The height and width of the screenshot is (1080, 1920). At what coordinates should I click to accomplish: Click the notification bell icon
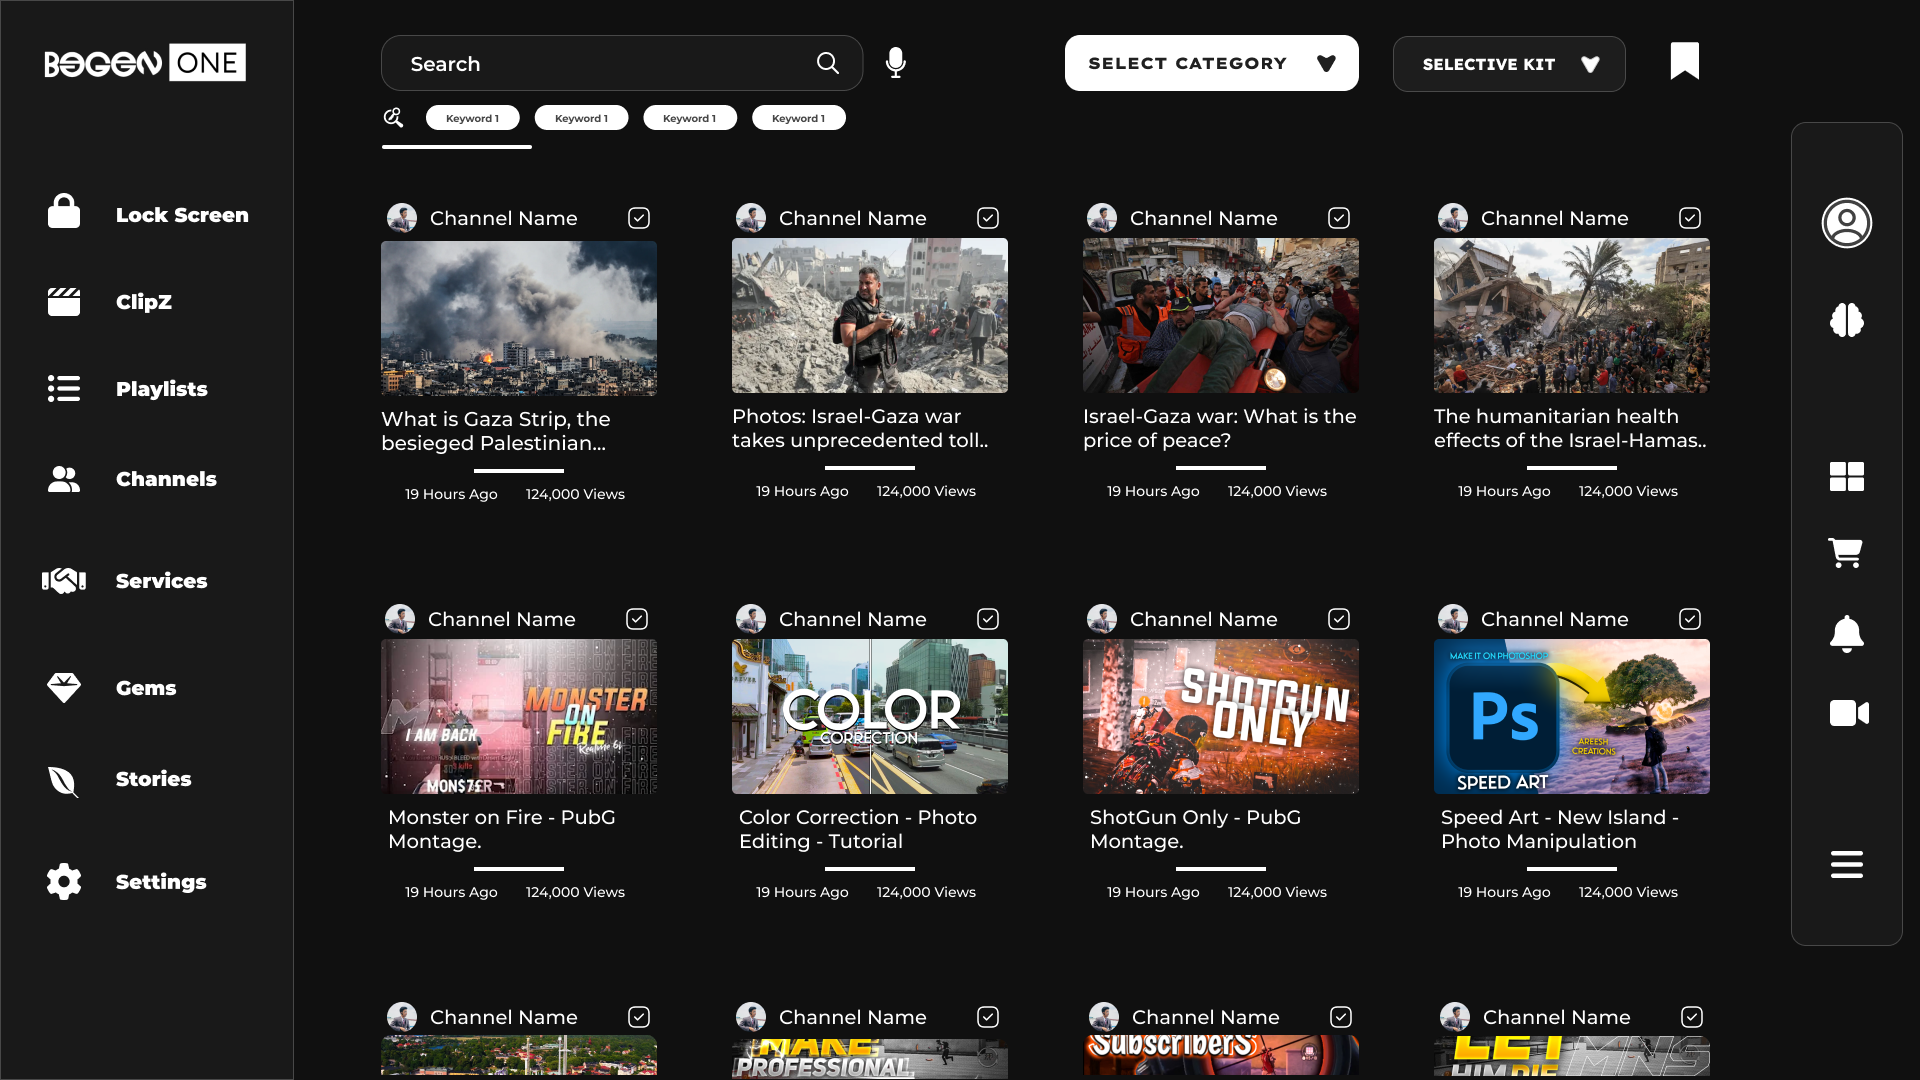click(x=1846, y=633)
